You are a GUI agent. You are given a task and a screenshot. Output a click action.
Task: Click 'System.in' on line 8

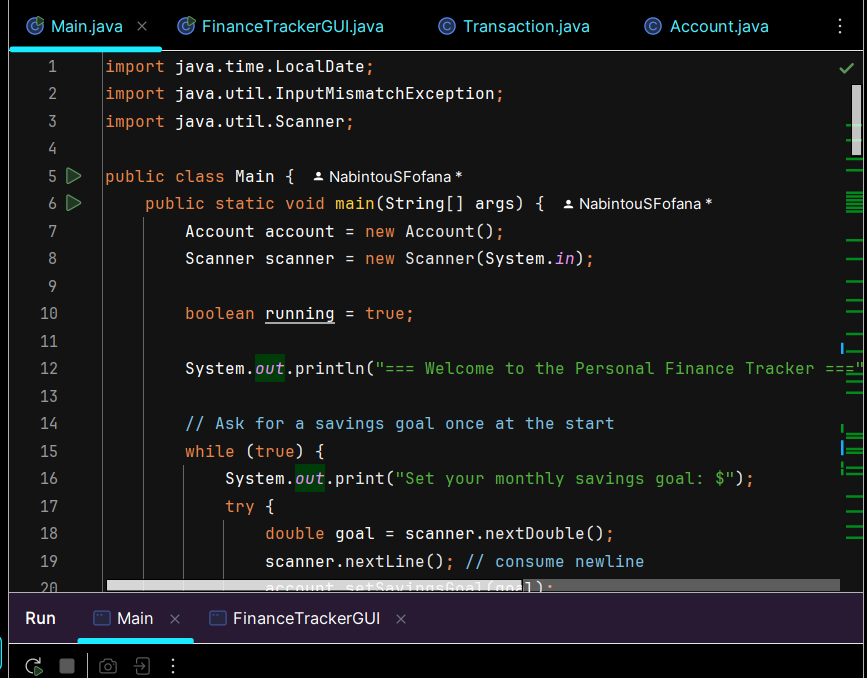530,258
